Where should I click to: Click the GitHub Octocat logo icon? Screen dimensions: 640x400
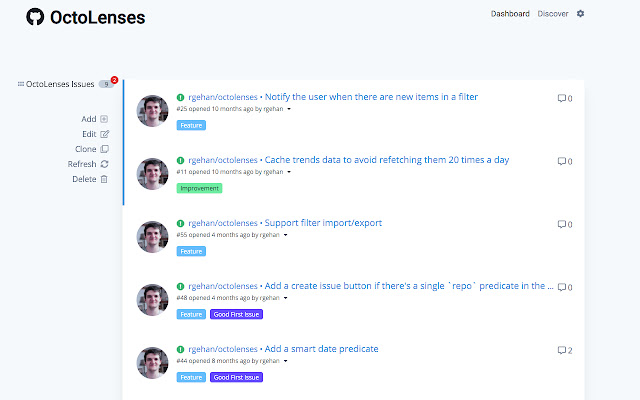pos(34,17)
